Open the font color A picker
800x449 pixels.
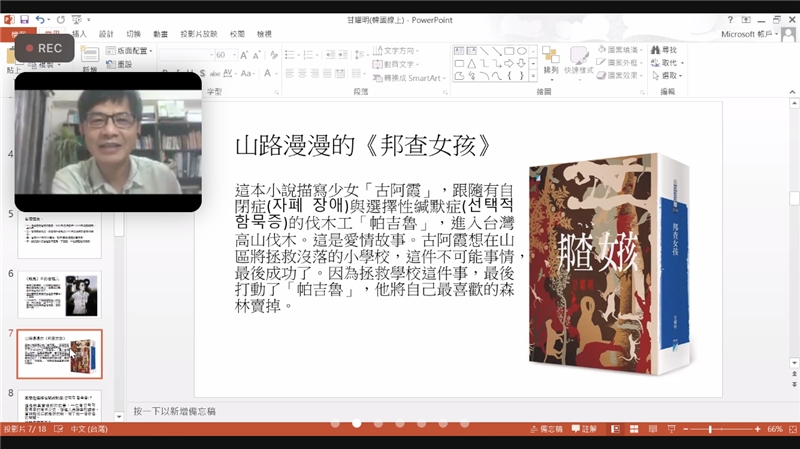coord(270,73)
